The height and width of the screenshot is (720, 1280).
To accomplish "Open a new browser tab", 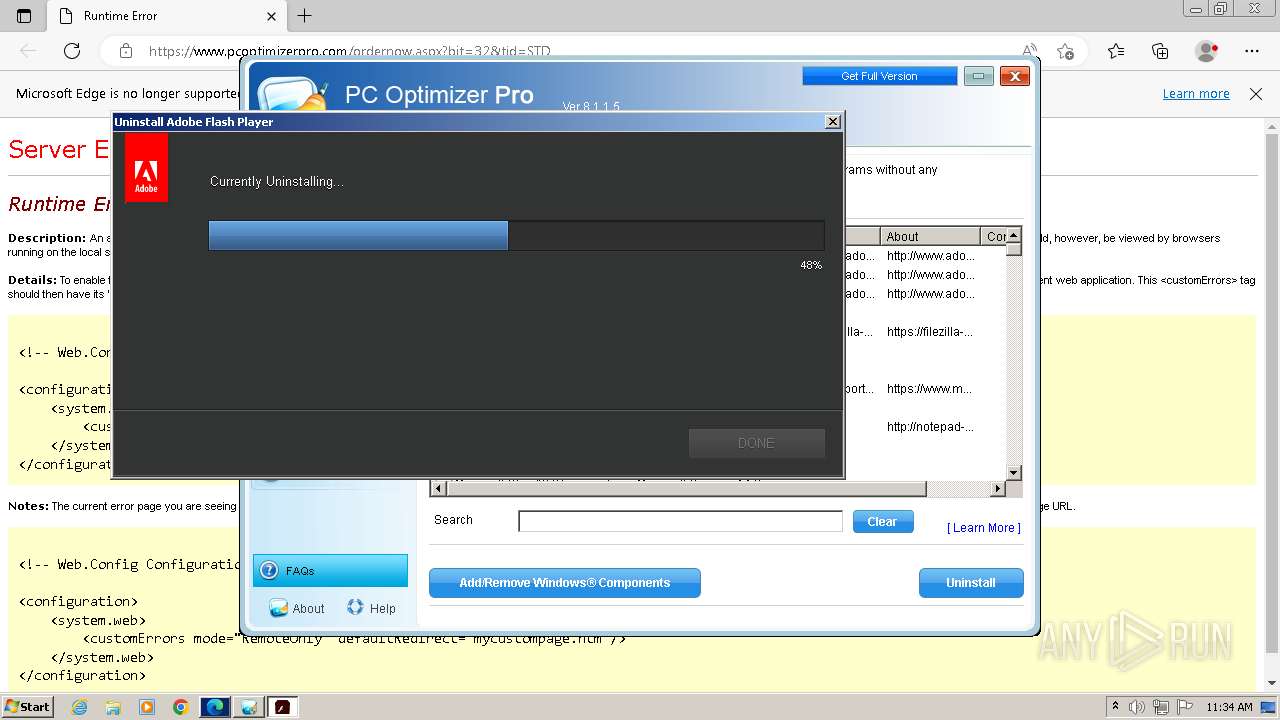I will [305, 16].
